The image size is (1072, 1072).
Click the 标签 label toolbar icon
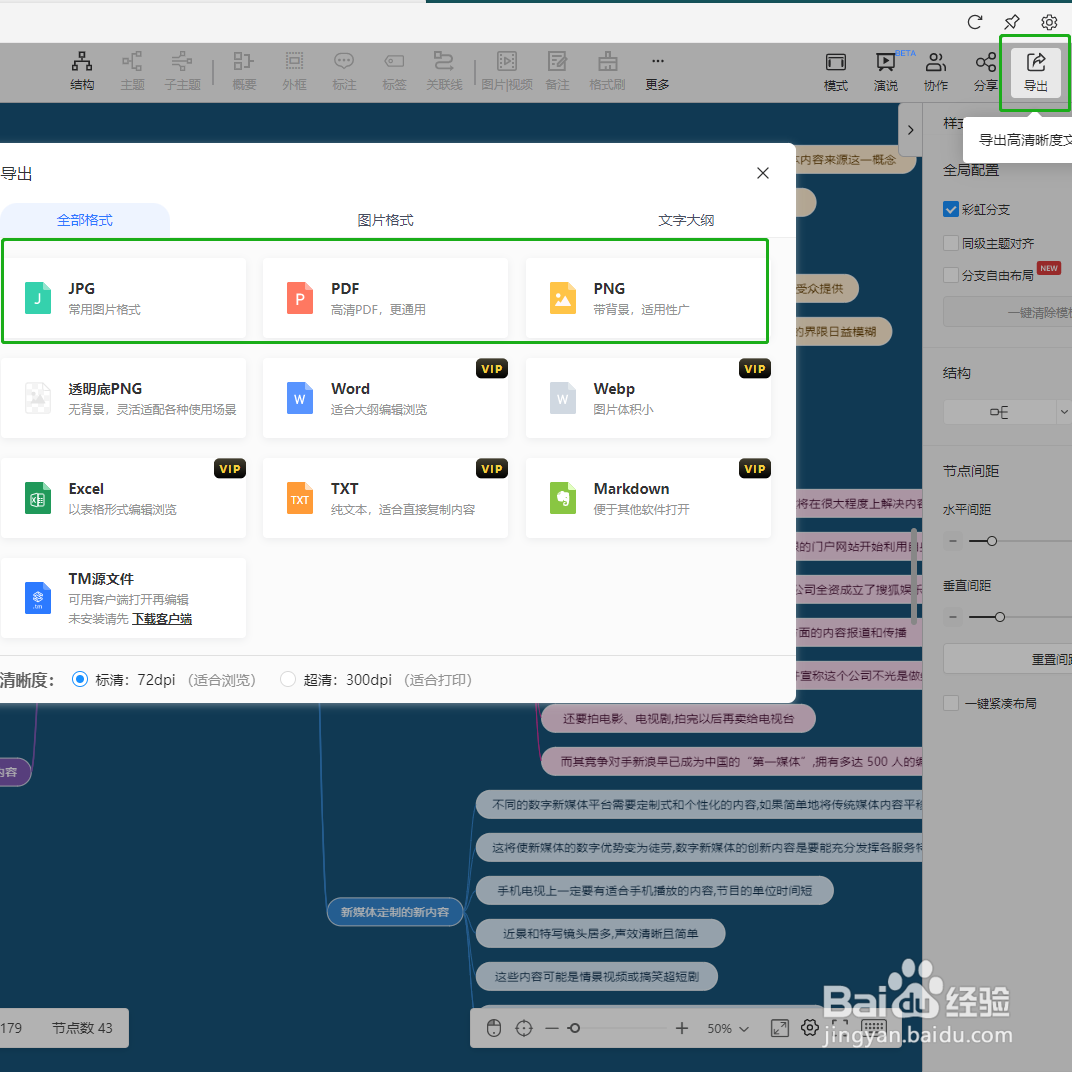(x=394, y=71)
